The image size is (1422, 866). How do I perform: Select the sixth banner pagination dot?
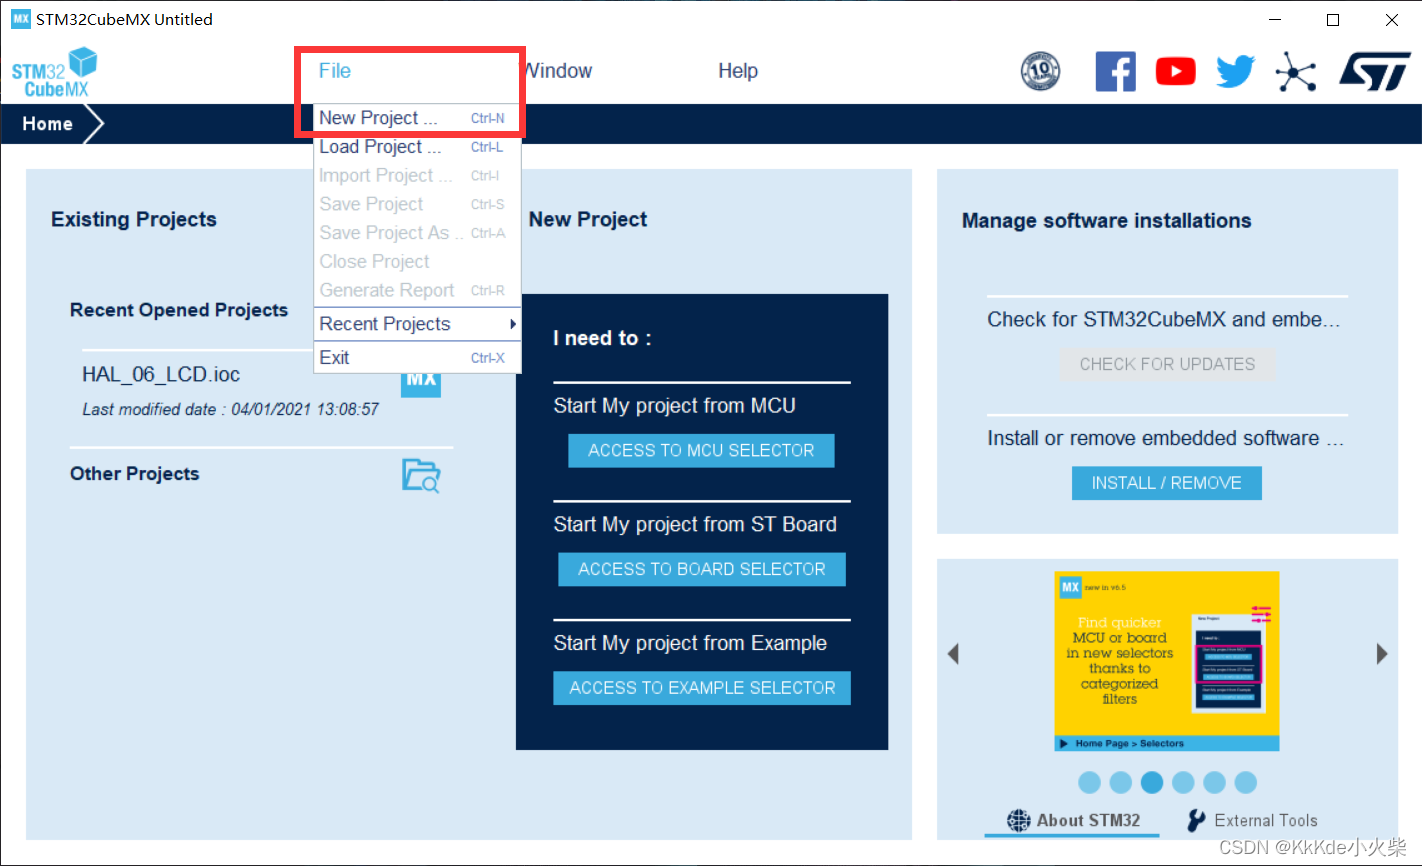1245,782
